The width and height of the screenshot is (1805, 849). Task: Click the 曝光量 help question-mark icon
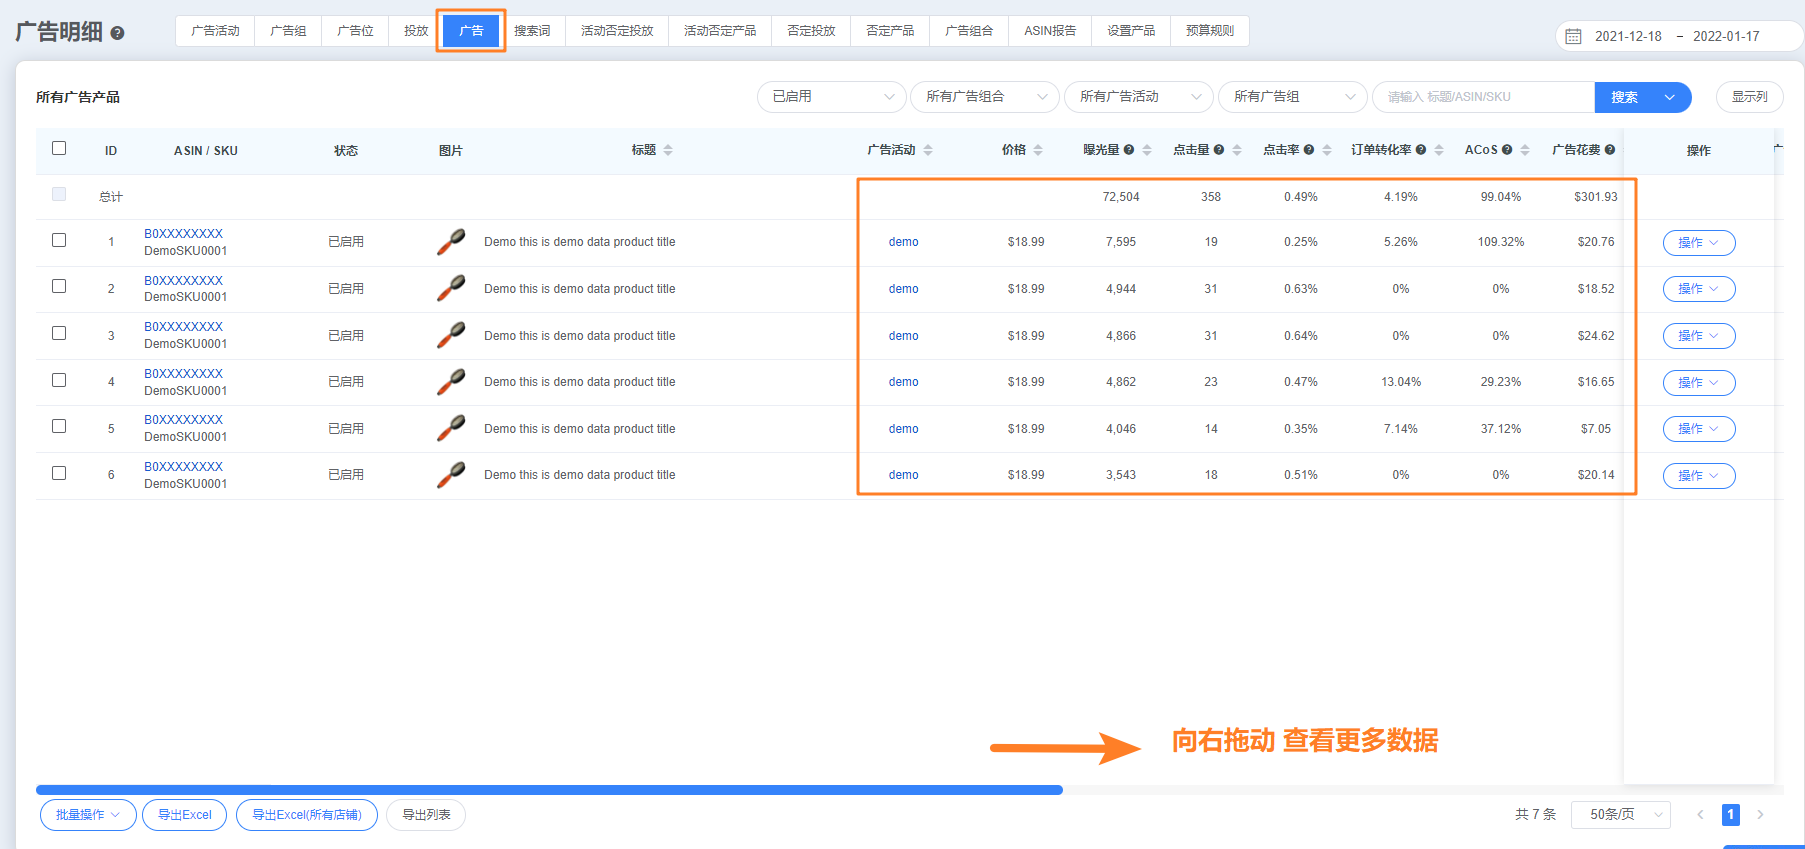point(1129,150)
